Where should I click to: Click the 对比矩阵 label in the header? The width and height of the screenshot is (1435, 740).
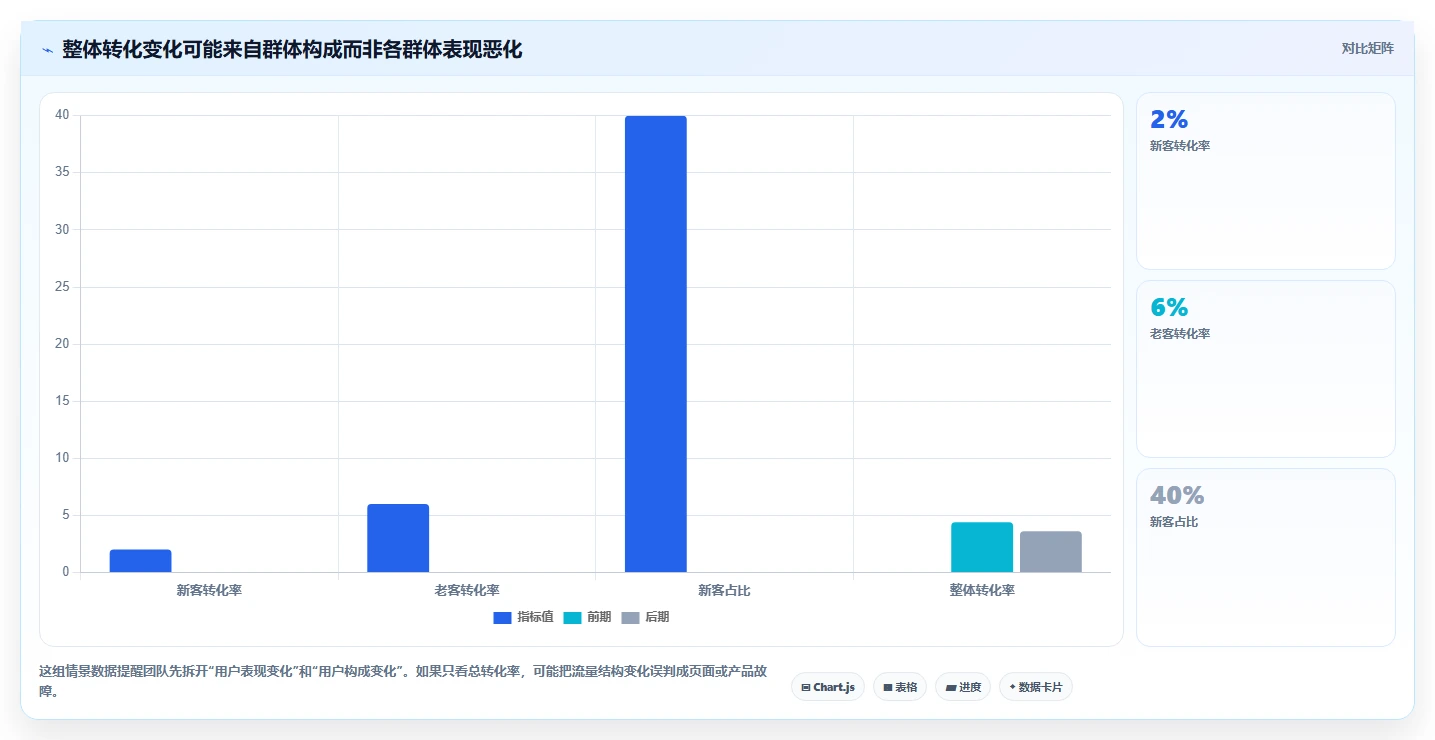tap(1367, 48)
